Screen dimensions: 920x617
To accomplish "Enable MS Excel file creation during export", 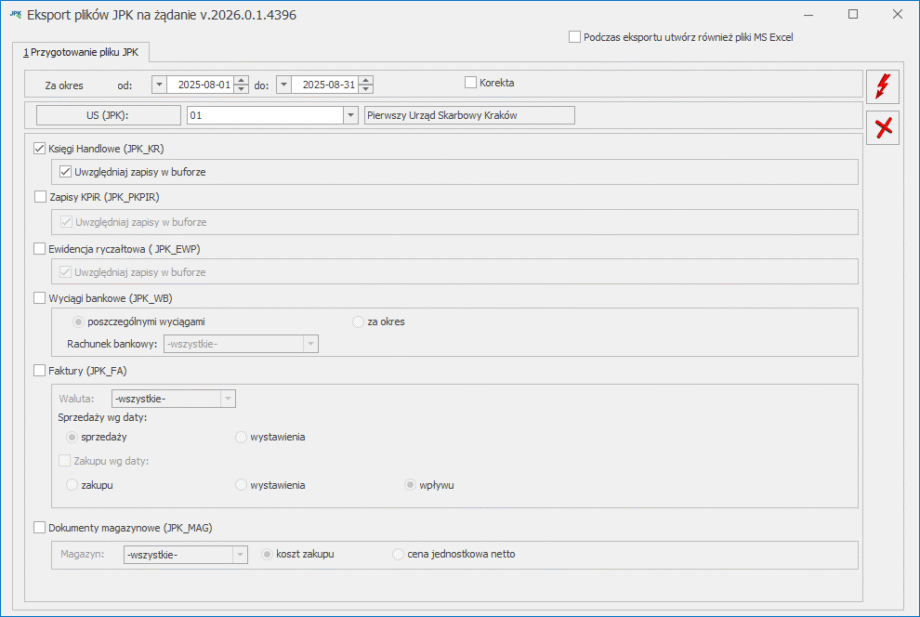I will pyautogui.click(x=574, y=37).
